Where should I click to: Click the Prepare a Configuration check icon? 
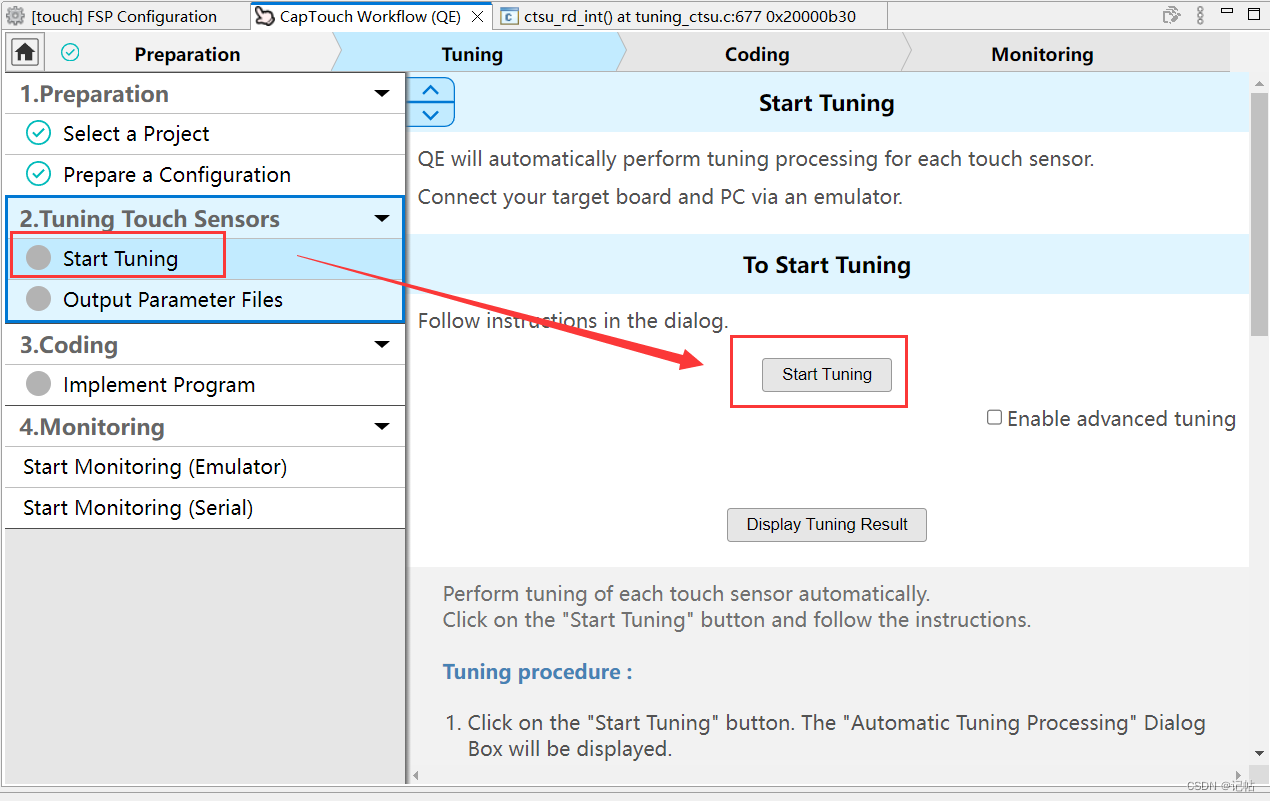click(x=38, y=174)
